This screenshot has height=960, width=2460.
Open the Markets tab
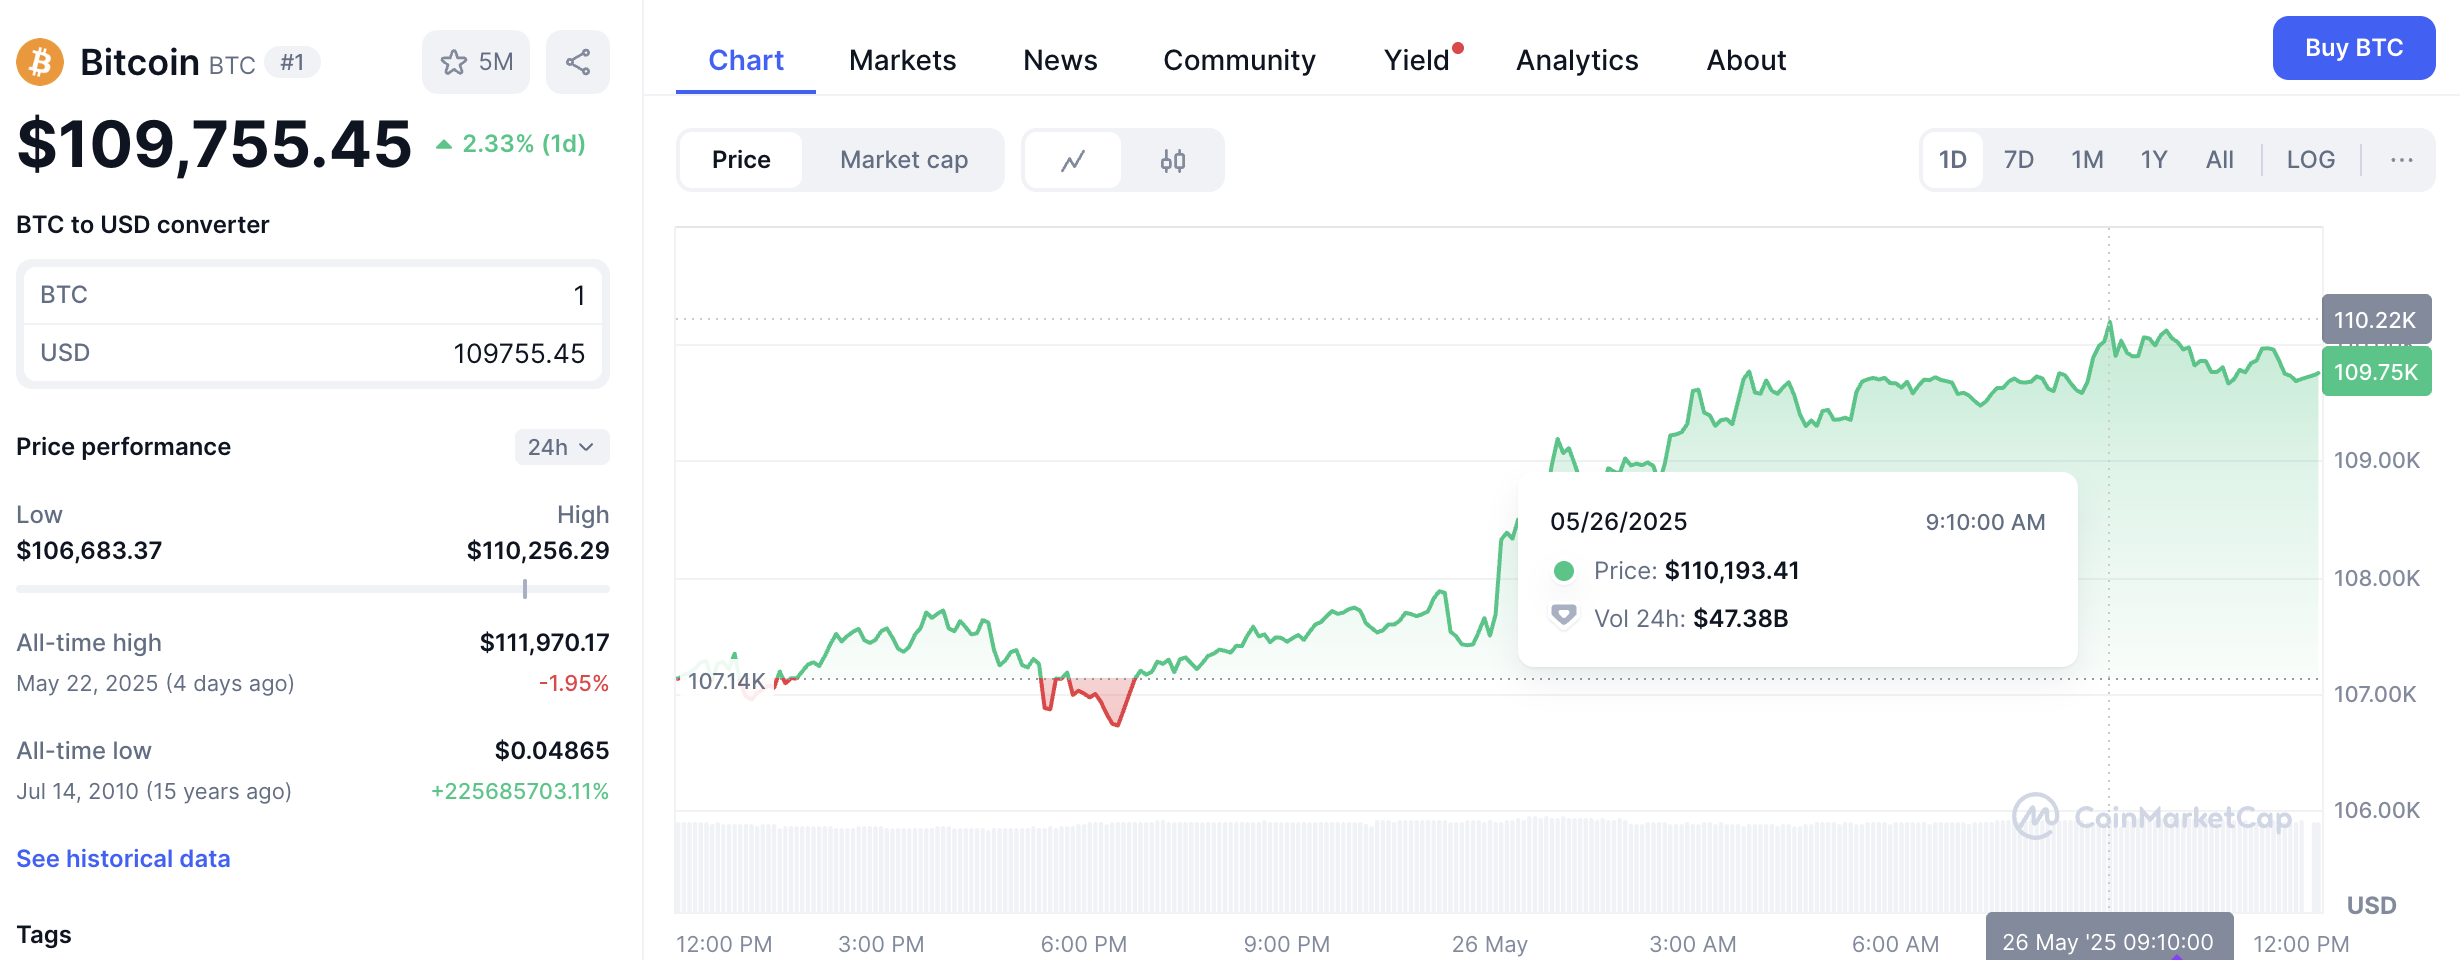pyautogui.click(x=902, y=60)
